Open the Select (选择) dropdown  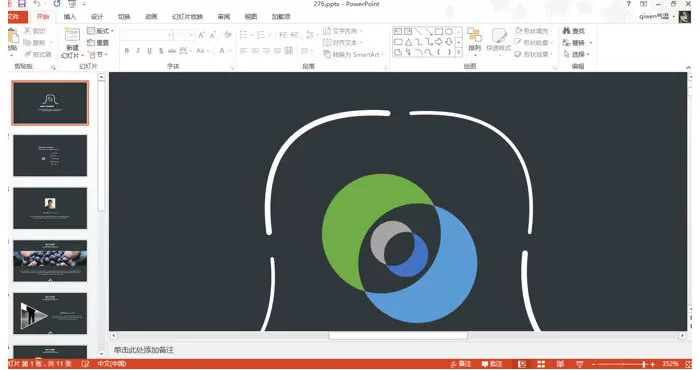click(576, 54)
